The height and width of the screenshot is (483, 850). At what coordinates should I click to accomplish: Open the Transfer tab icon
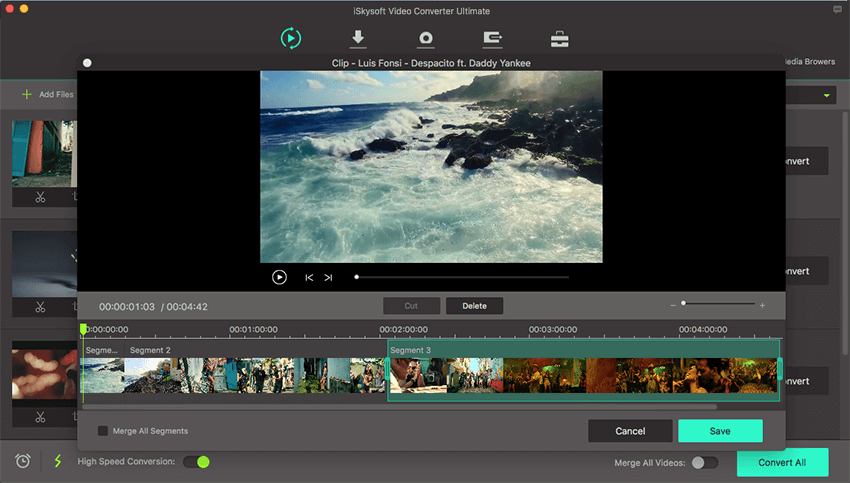coord(492,38)
